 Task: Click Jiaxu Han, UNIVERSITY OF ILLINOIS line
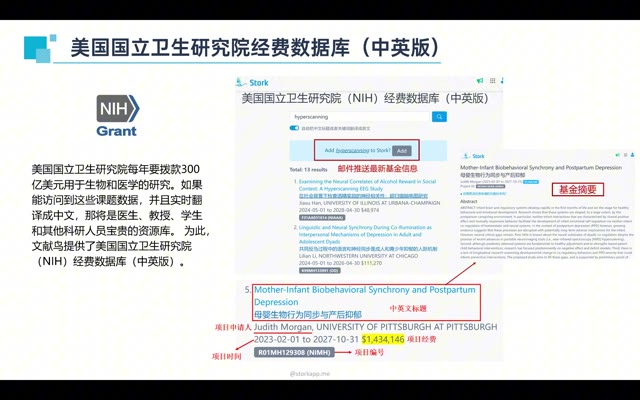tap(369, 203)
